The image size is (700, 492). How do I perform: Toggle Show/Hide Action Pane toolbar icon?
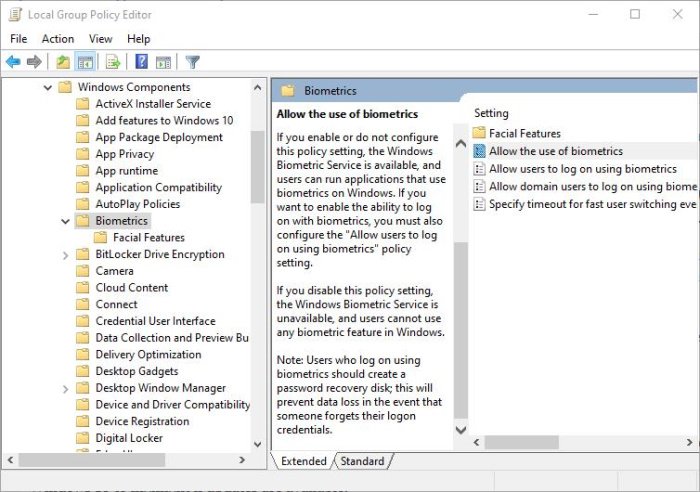point(163,62)
